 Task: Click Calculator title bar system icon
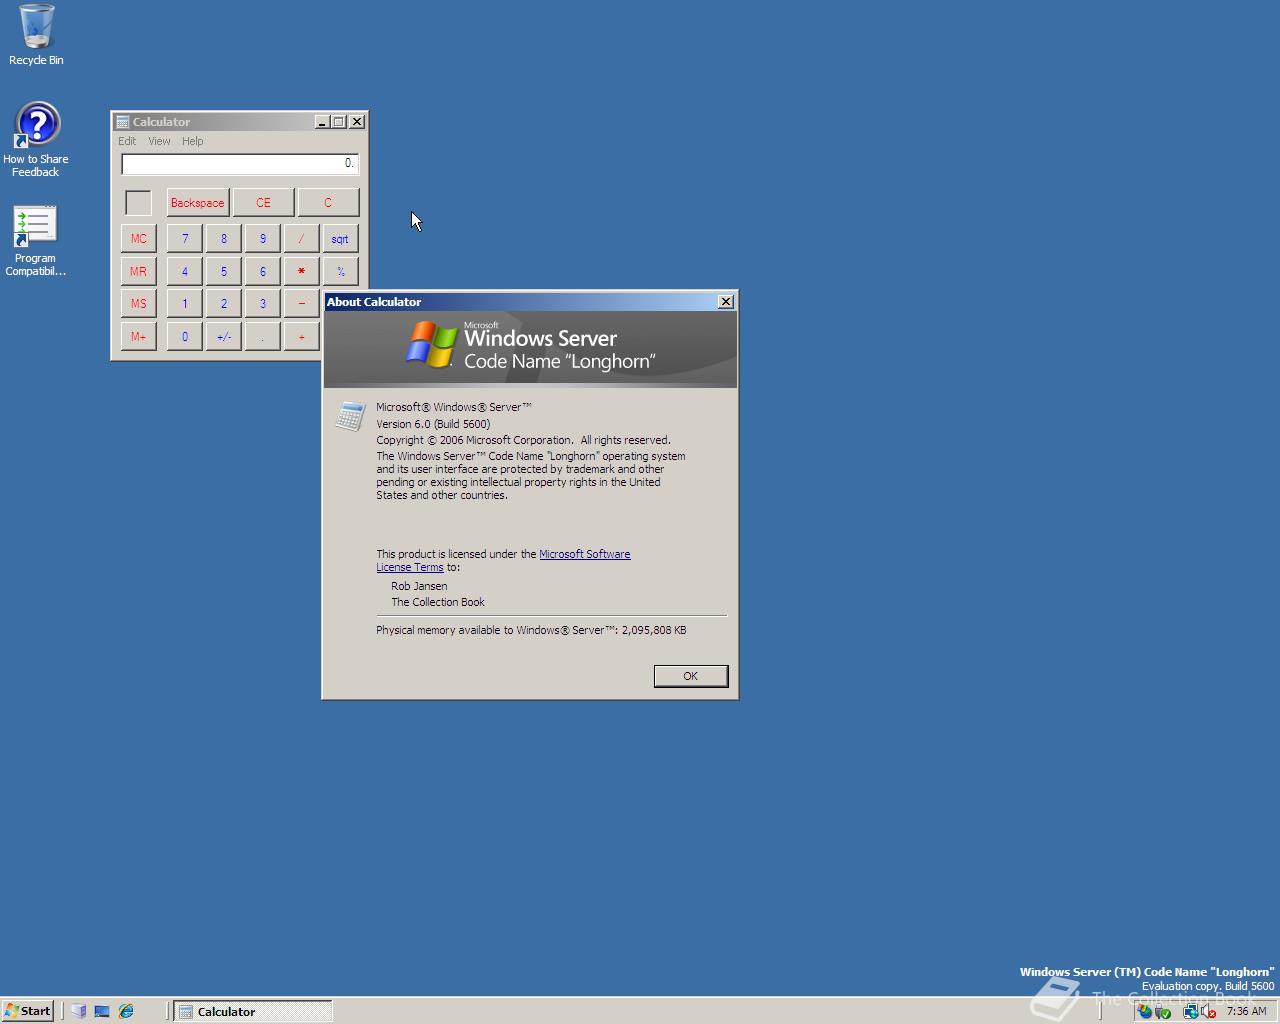point(123,122)
